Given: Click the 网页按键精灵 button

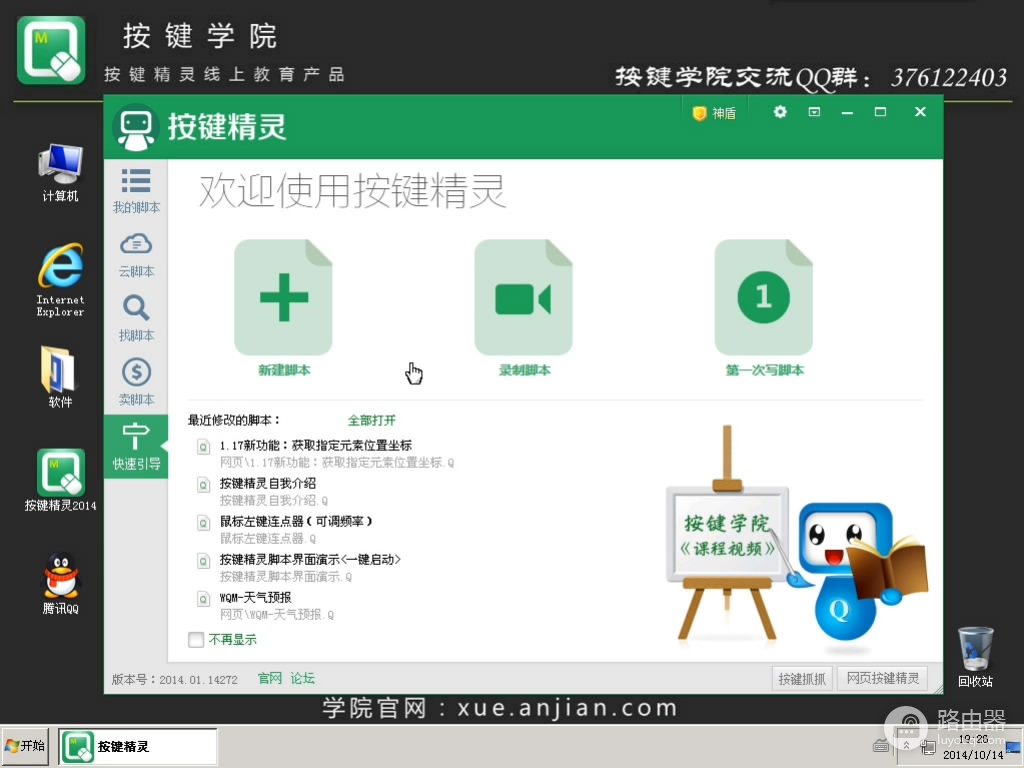Looking at the screenshot, I should point(883,679).
